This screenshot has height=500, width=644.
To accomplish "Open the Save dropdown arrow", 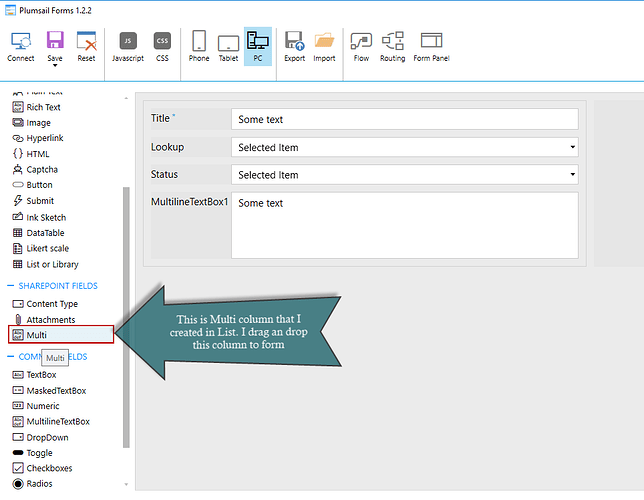I will coord(55,65).
